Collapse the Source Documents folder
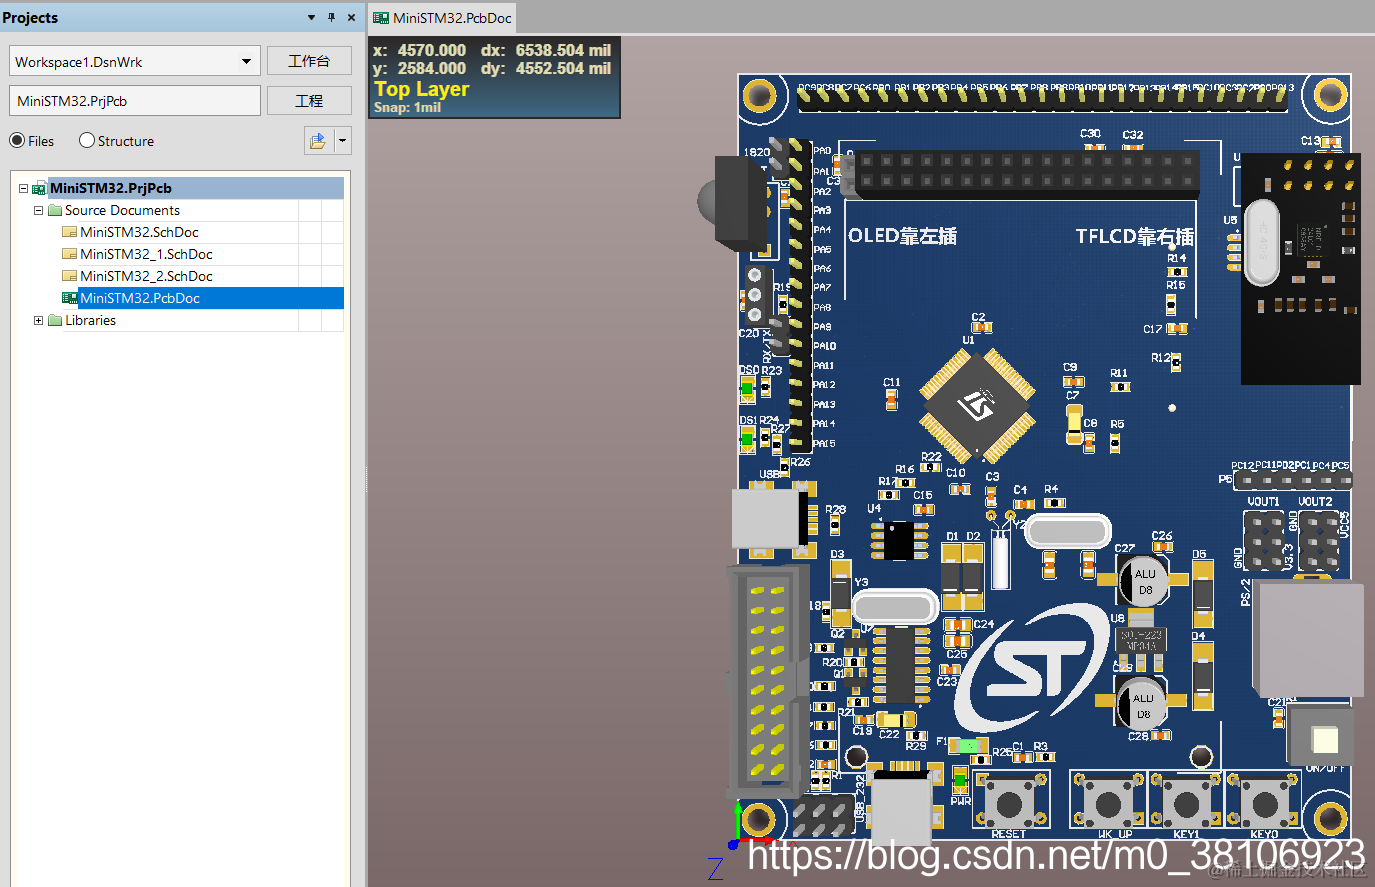The width and height of the screenshot is (1375, 887). click(38, 210)
